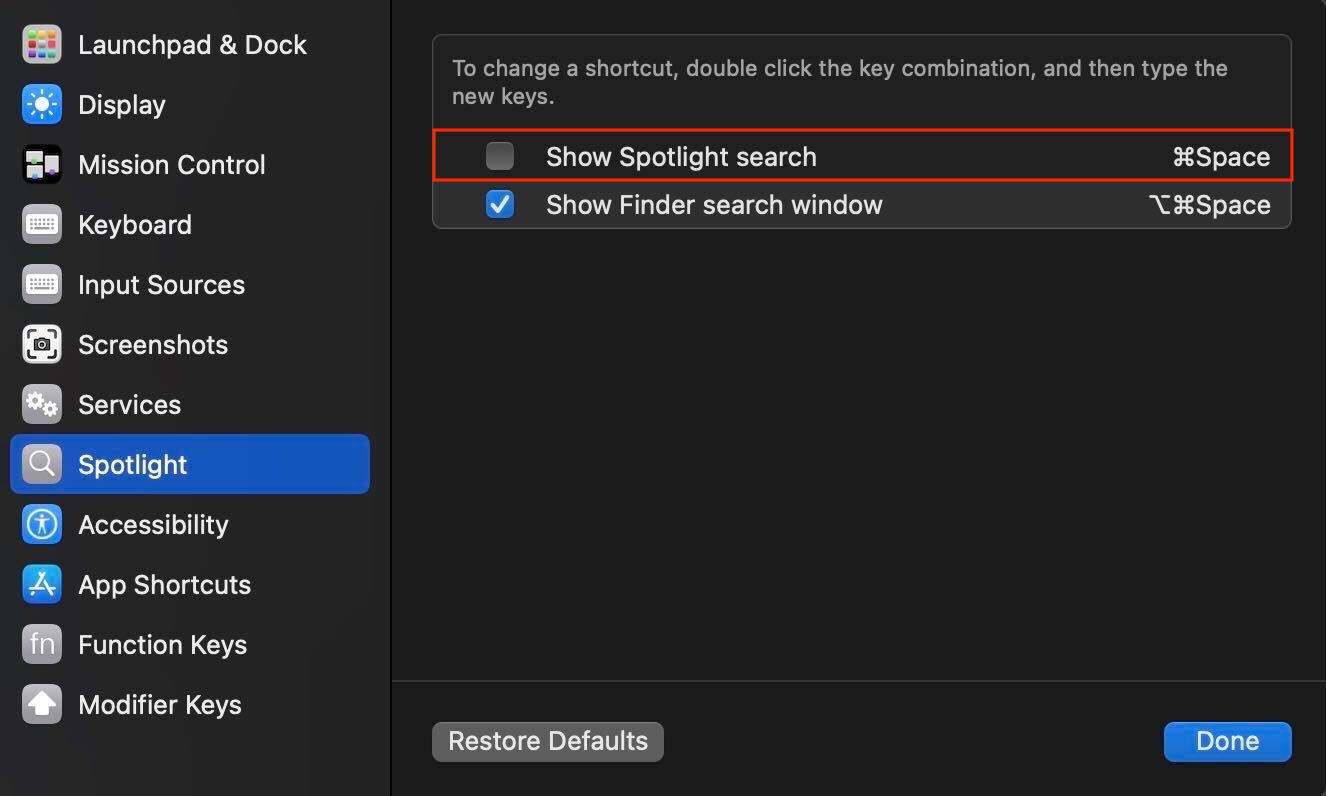Click the Display sun icon

42,105
